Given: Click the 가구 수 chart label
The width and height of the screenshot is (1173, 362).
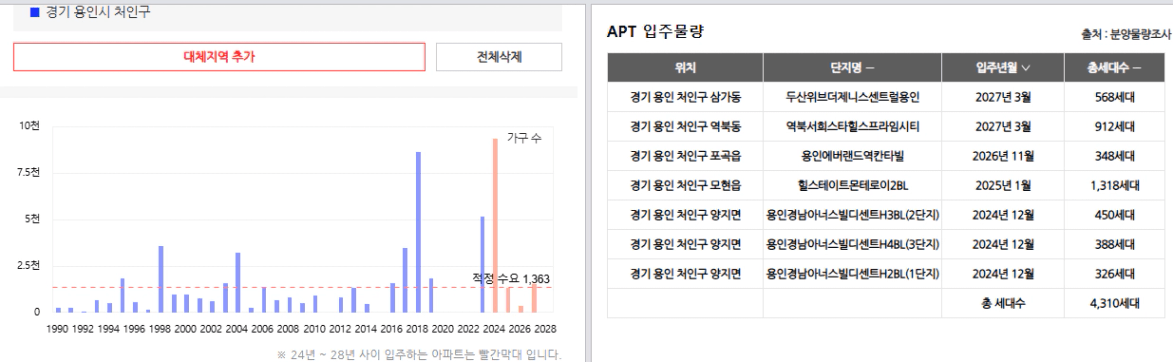Looking at the screenshot, I should click(x=524, y=139).
